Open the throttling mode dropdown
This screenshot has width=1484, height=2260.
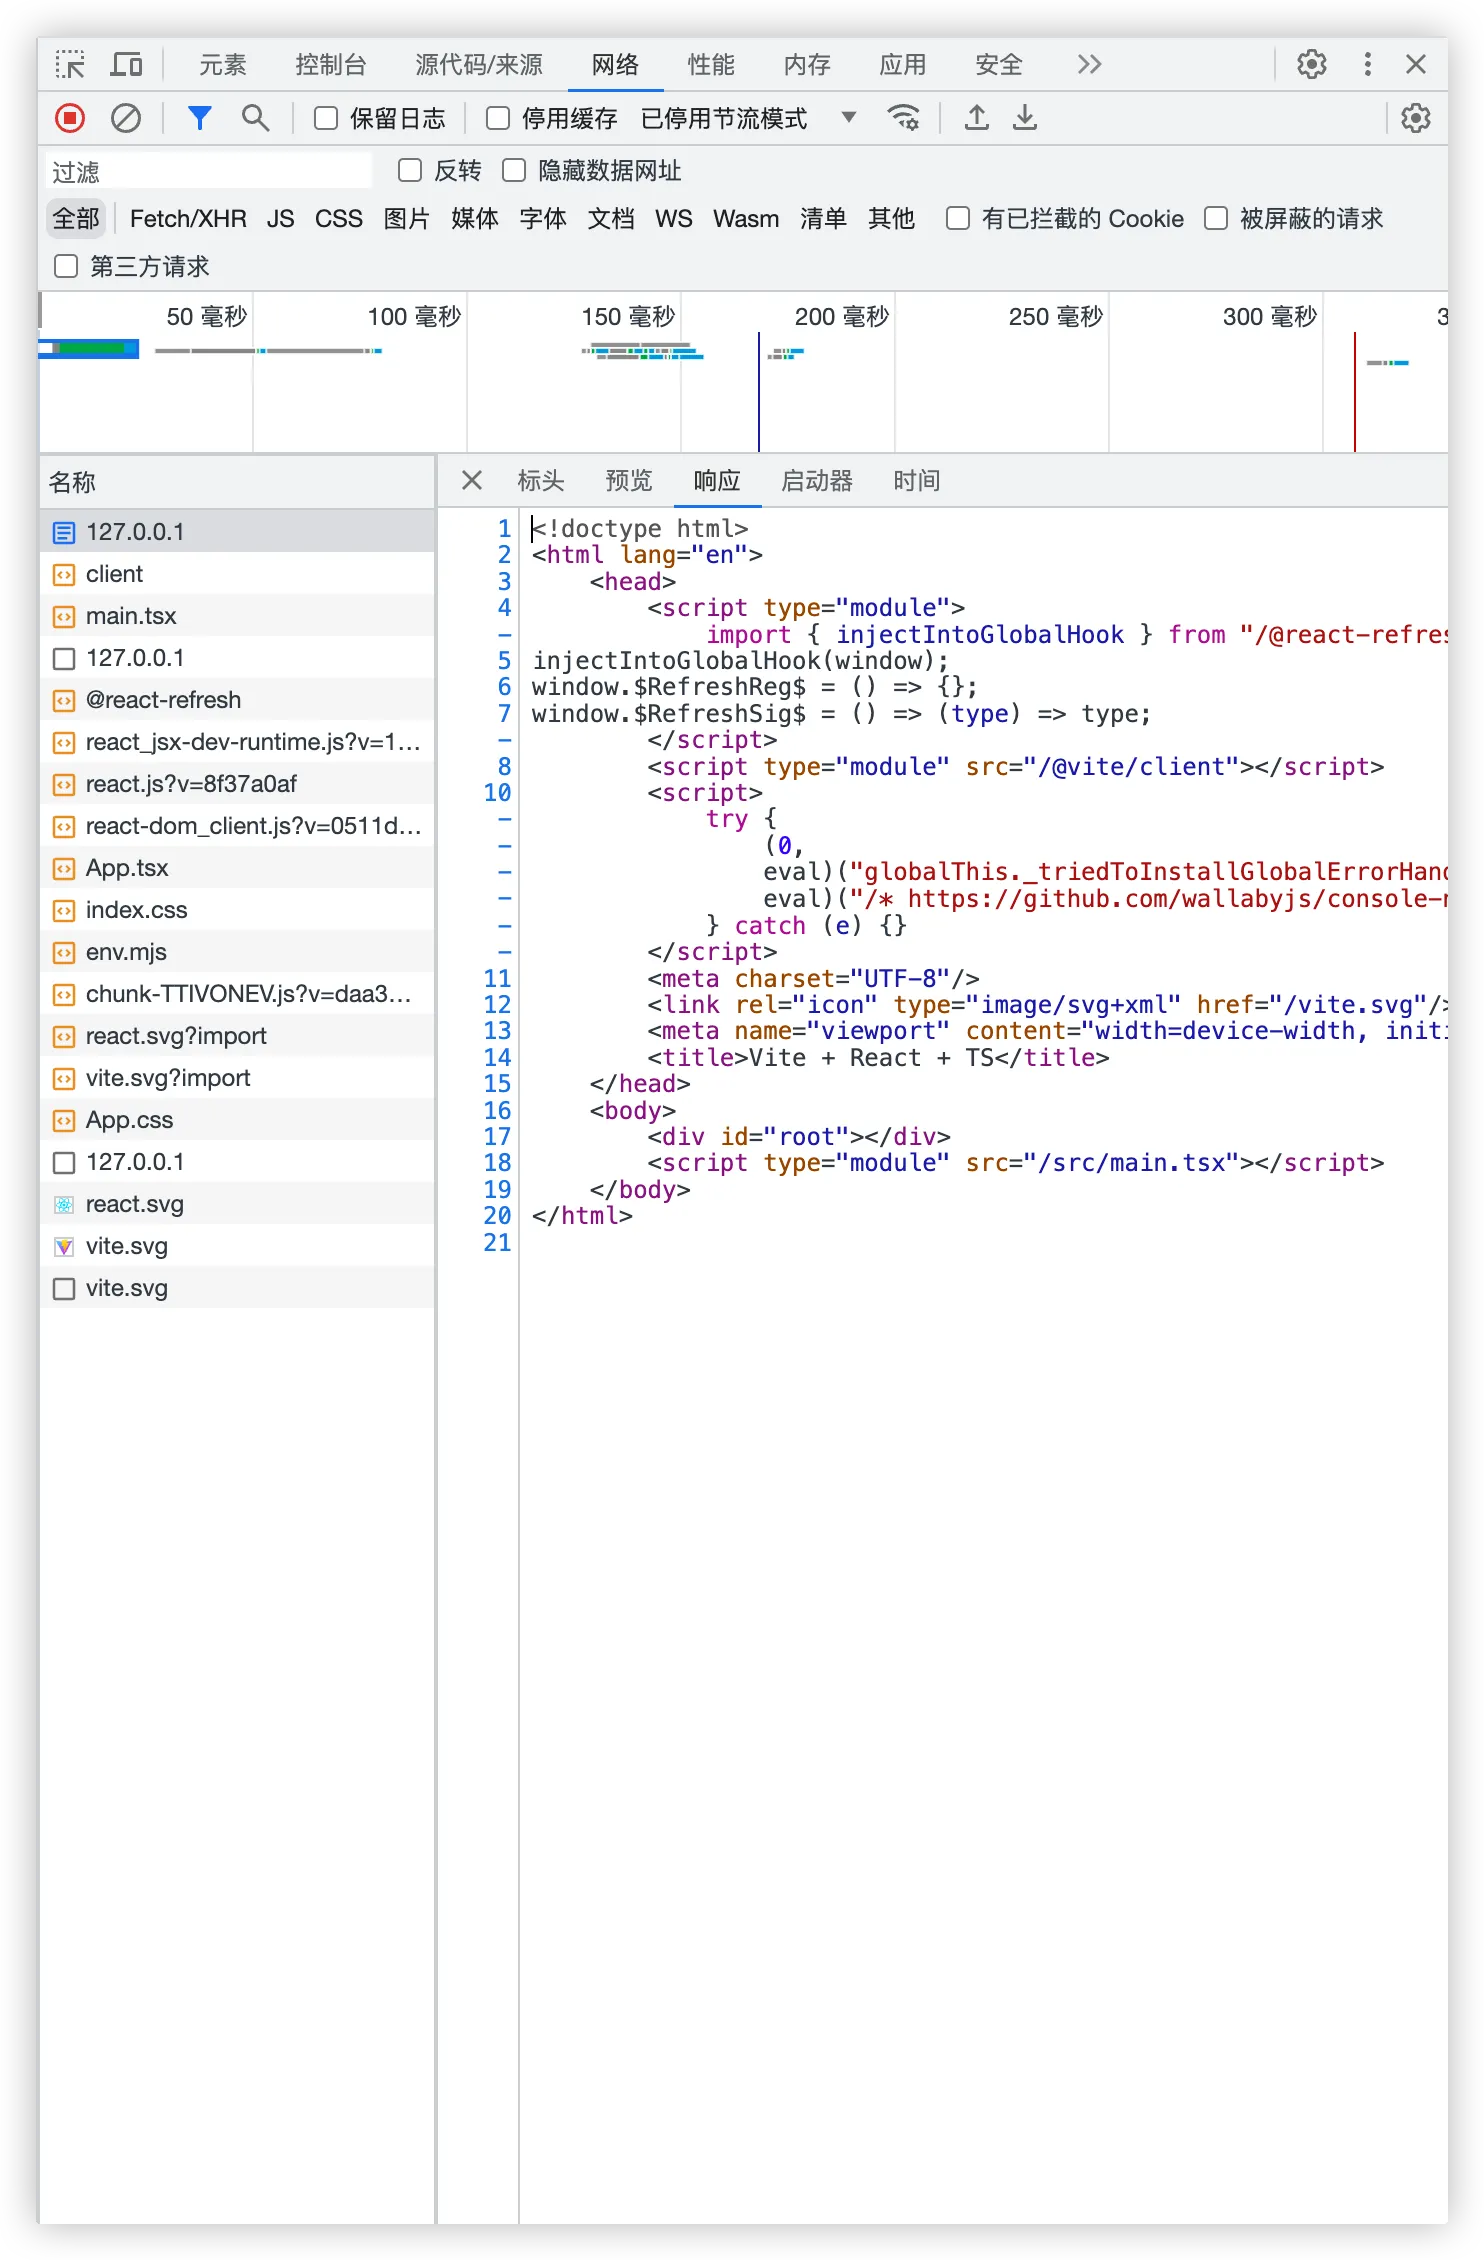848,118
